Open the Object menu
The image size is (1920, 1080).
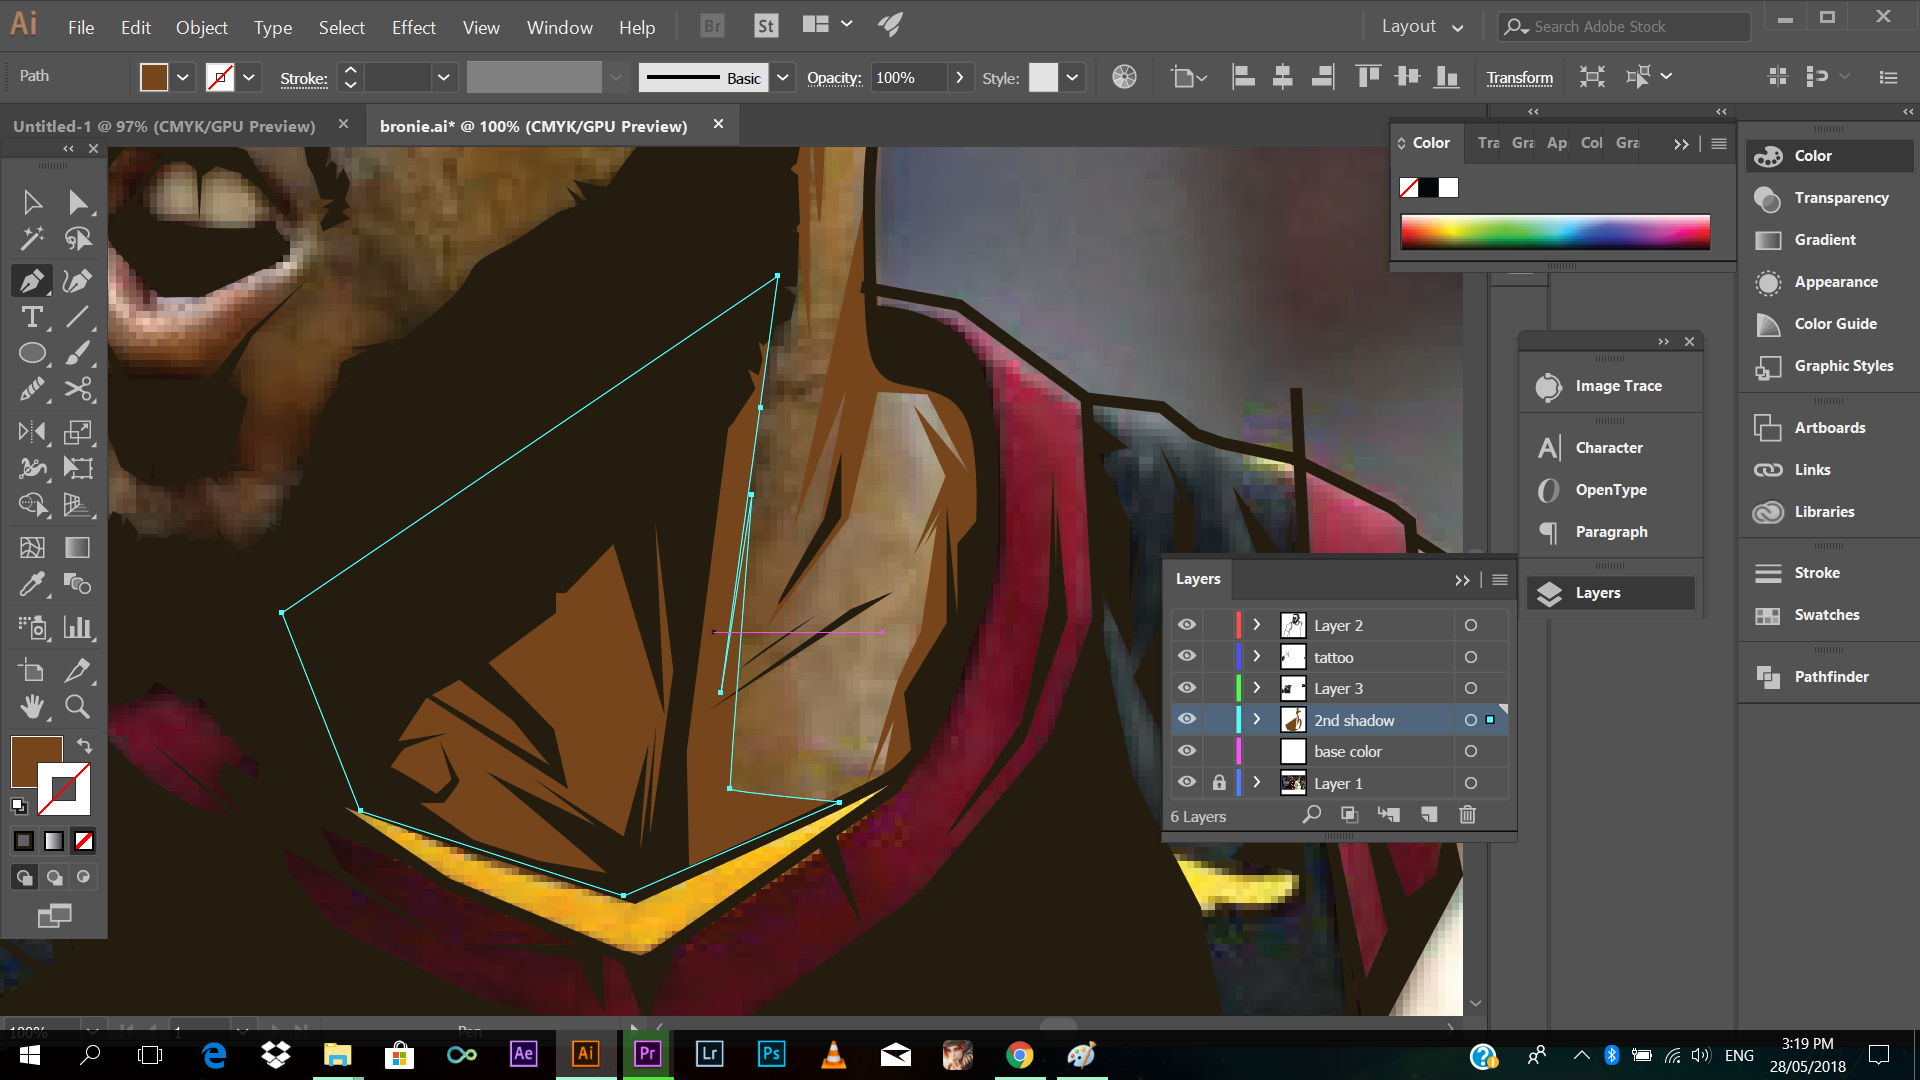click(x=202, y=27)
